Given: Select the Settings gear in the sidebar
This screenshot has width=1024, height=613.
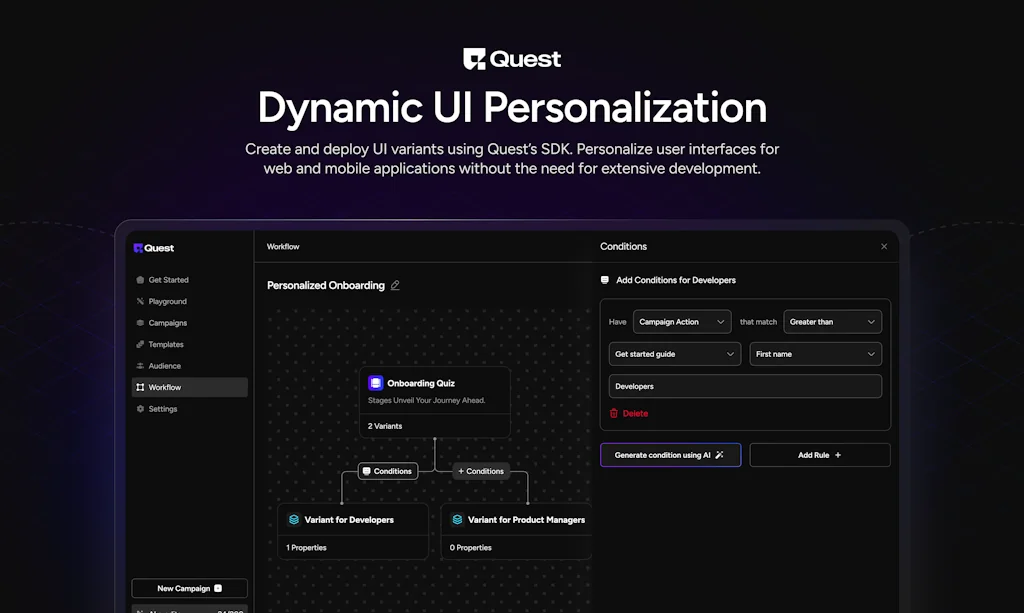Looking at the screenshot, I should click(141, 408).
